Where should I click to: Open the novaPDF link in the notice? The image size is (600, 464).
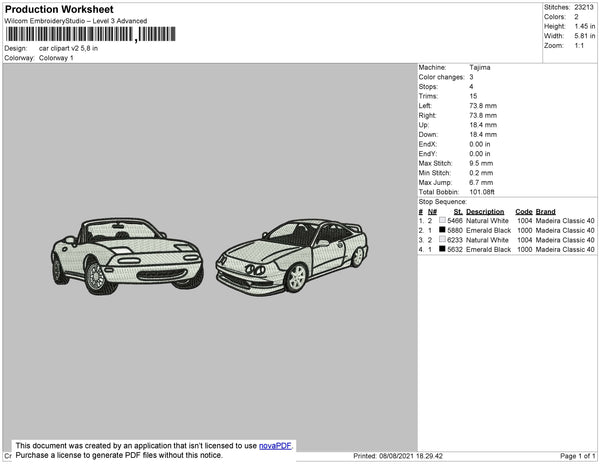point(277,446)
